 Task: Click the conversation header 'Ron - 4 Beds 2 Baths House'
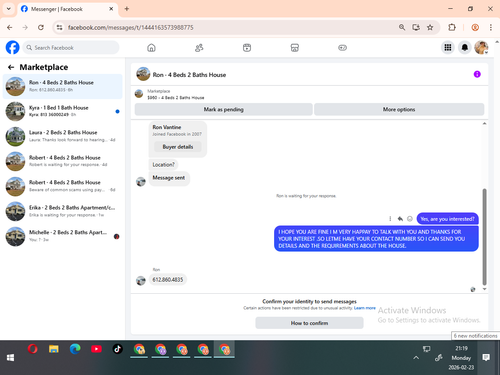pyautogui.click(x=189, y=75)
